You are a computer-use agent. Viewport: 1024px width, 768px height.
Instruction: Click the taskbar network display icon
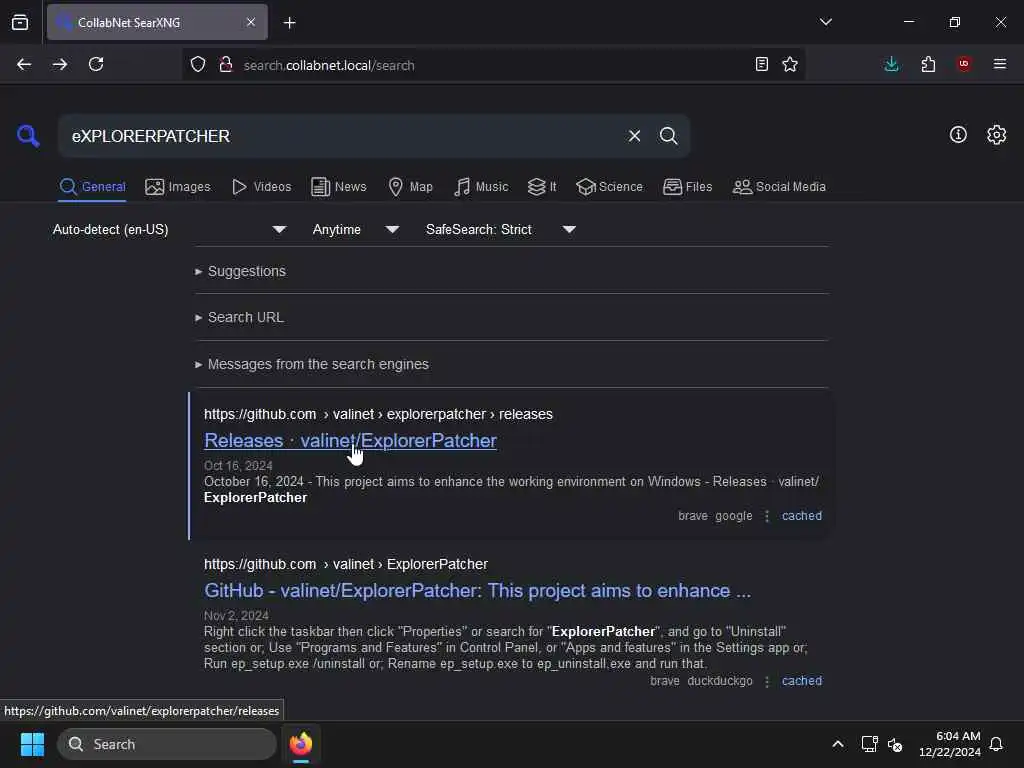click(869, 744)
